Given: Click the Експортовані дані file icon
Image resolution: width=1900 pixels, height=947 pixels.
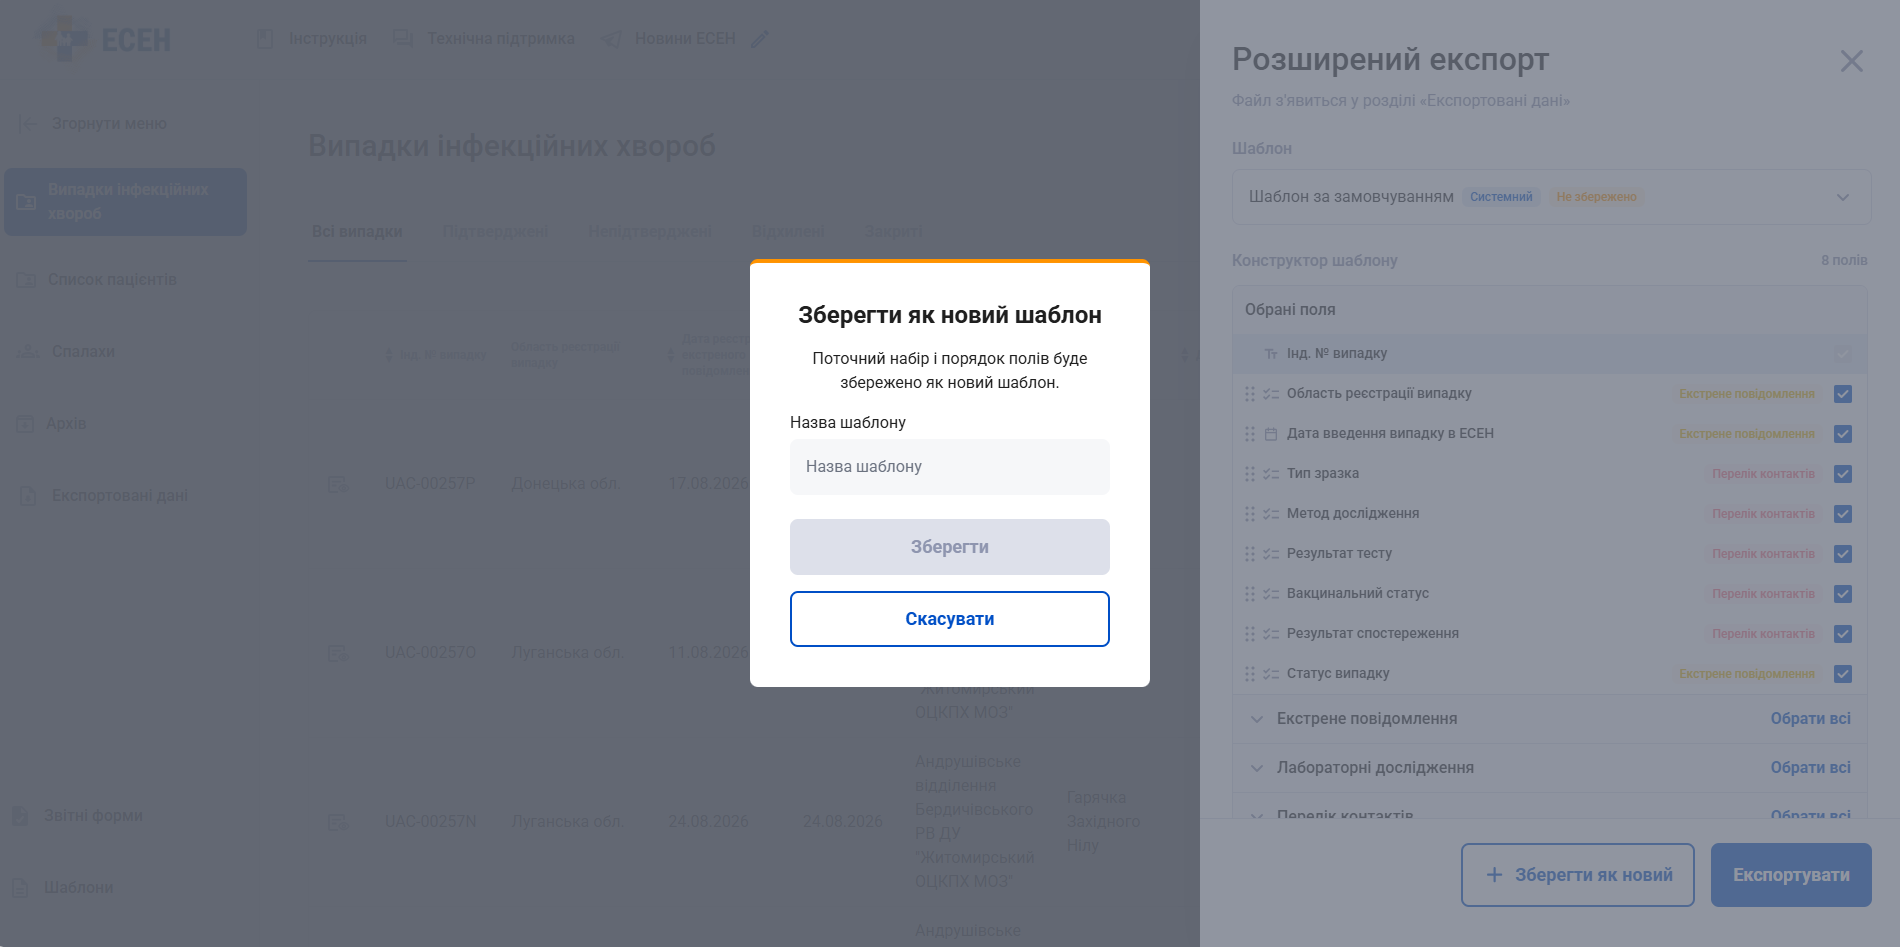Looking at the screenshot, I should (28, 496).
